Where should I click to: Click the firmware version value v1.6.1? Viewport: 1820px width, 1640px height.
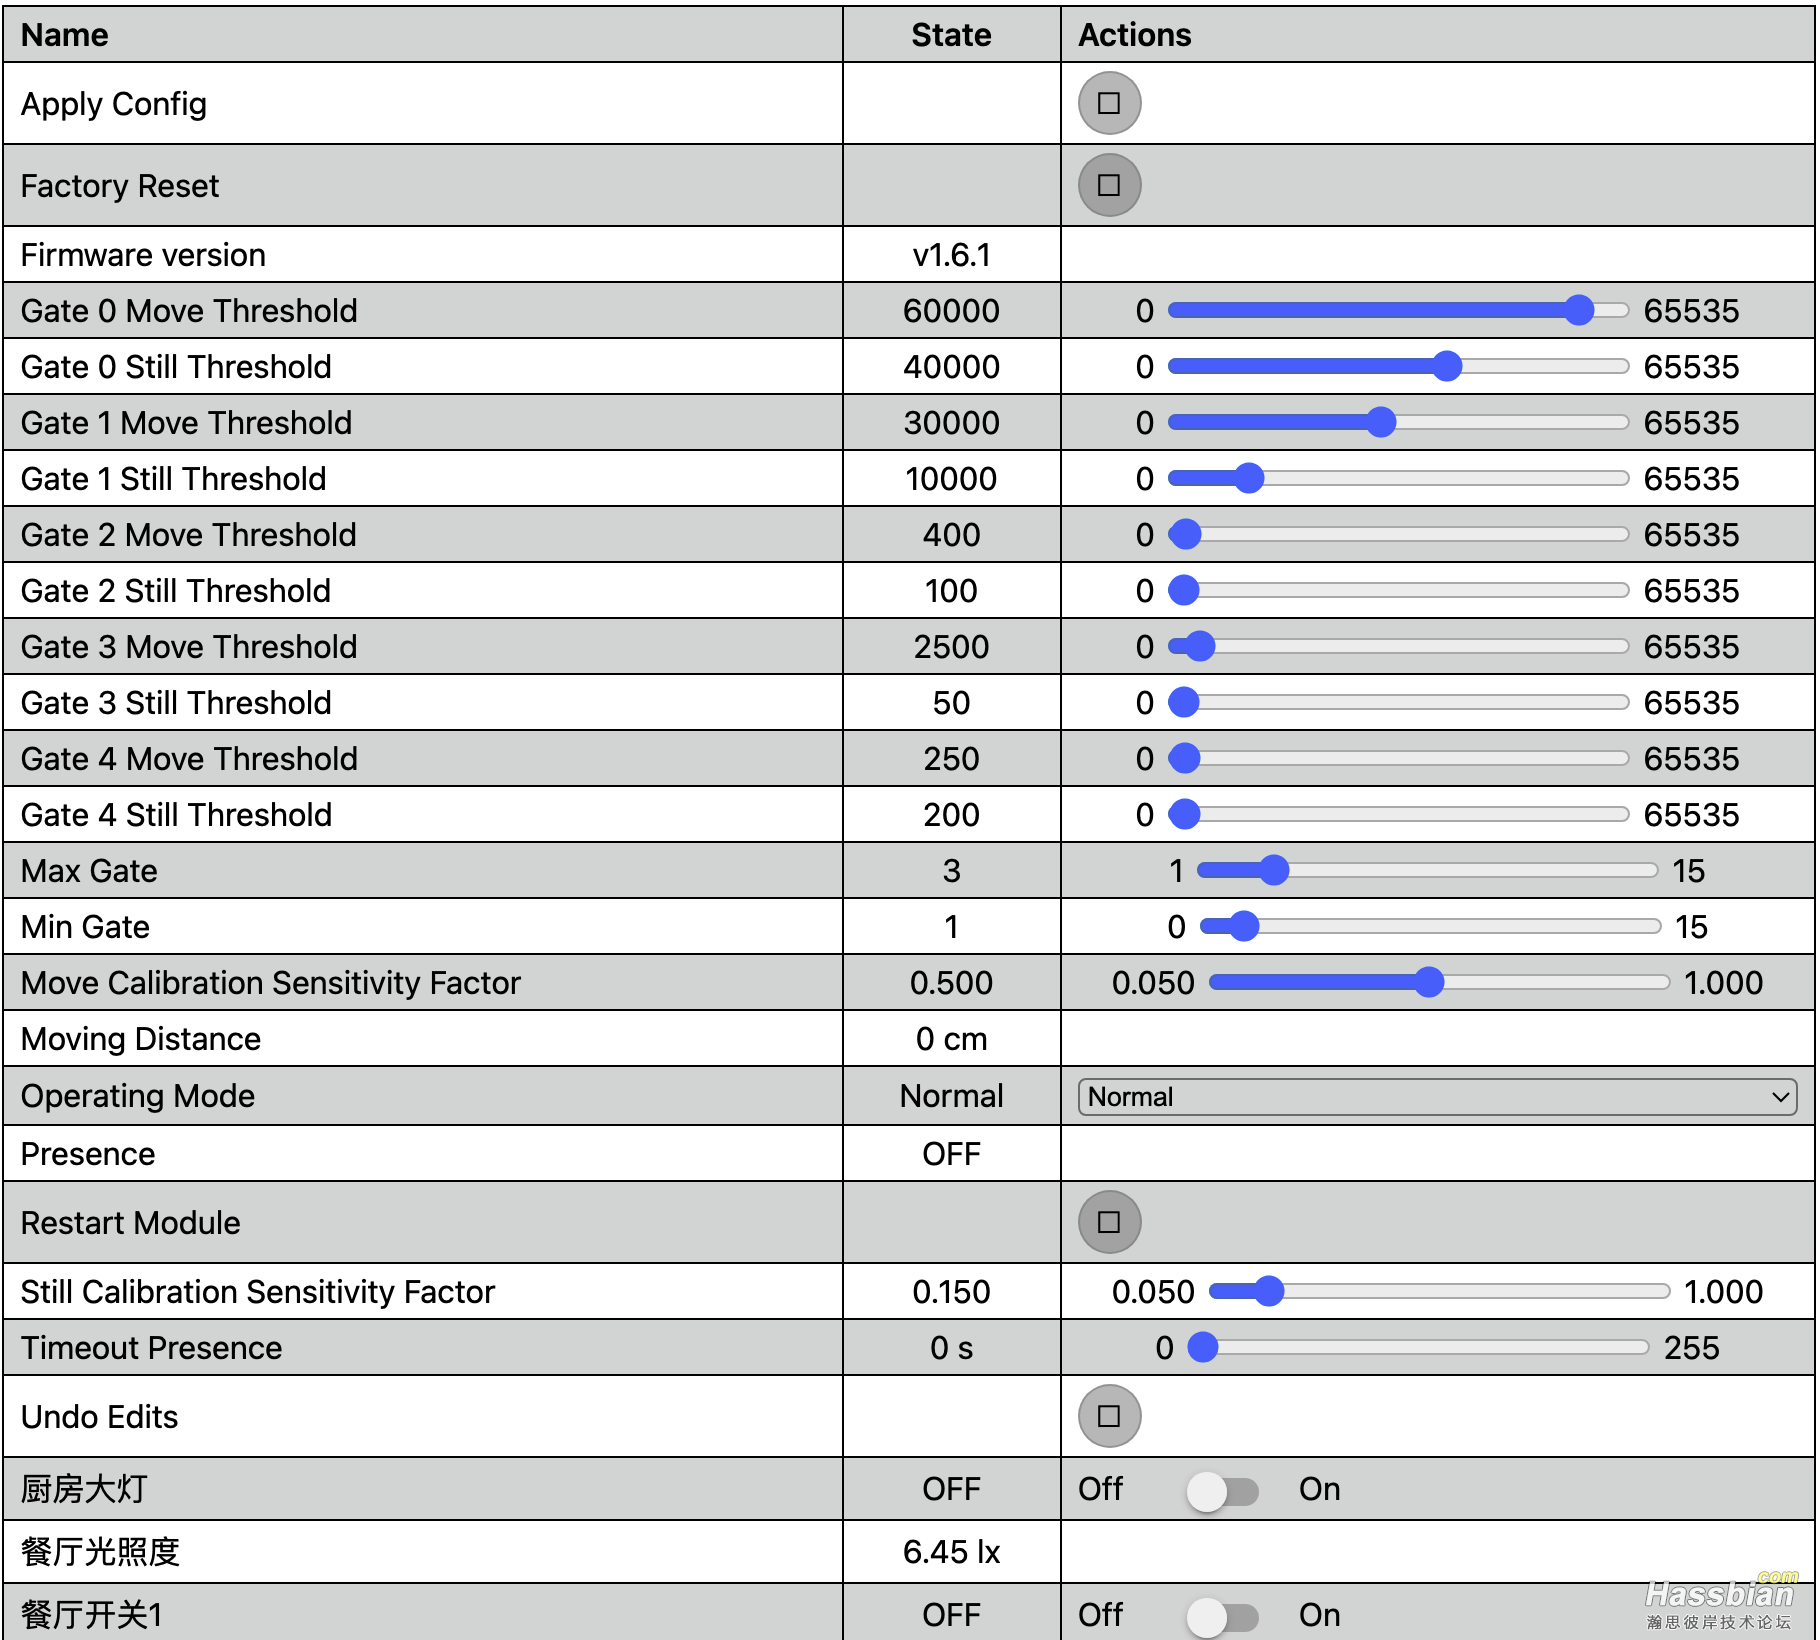(951, 255)
